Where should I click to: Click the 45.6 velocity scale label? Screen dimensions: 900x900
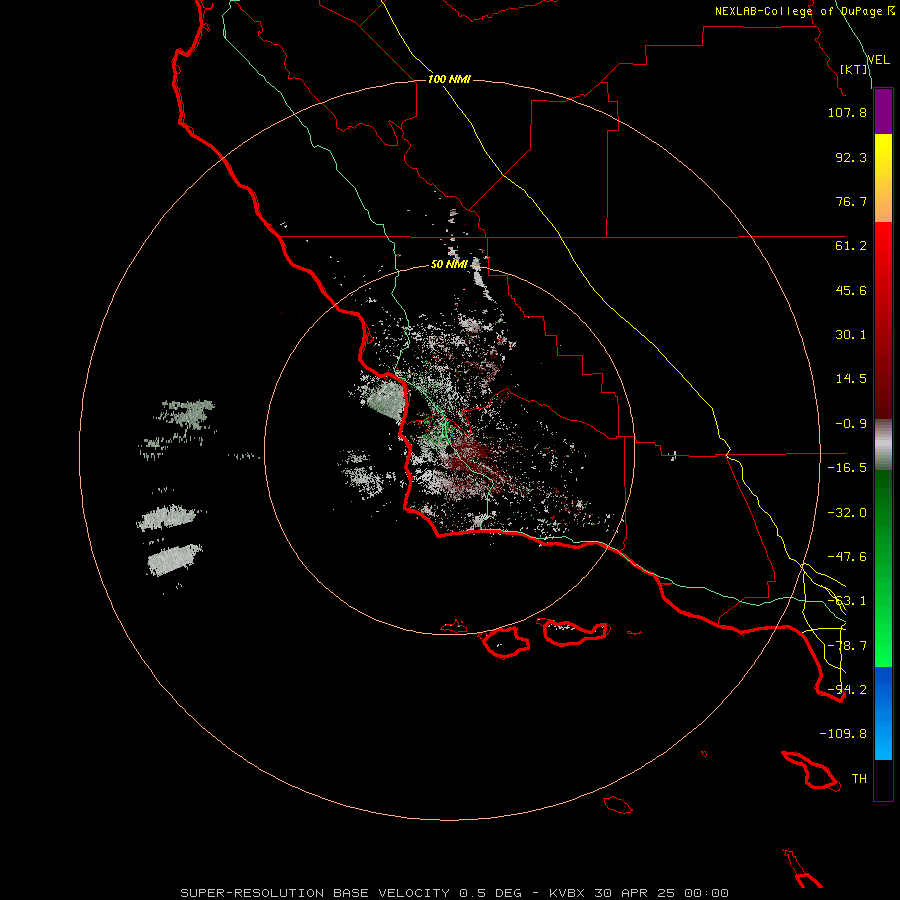(851, 290)
